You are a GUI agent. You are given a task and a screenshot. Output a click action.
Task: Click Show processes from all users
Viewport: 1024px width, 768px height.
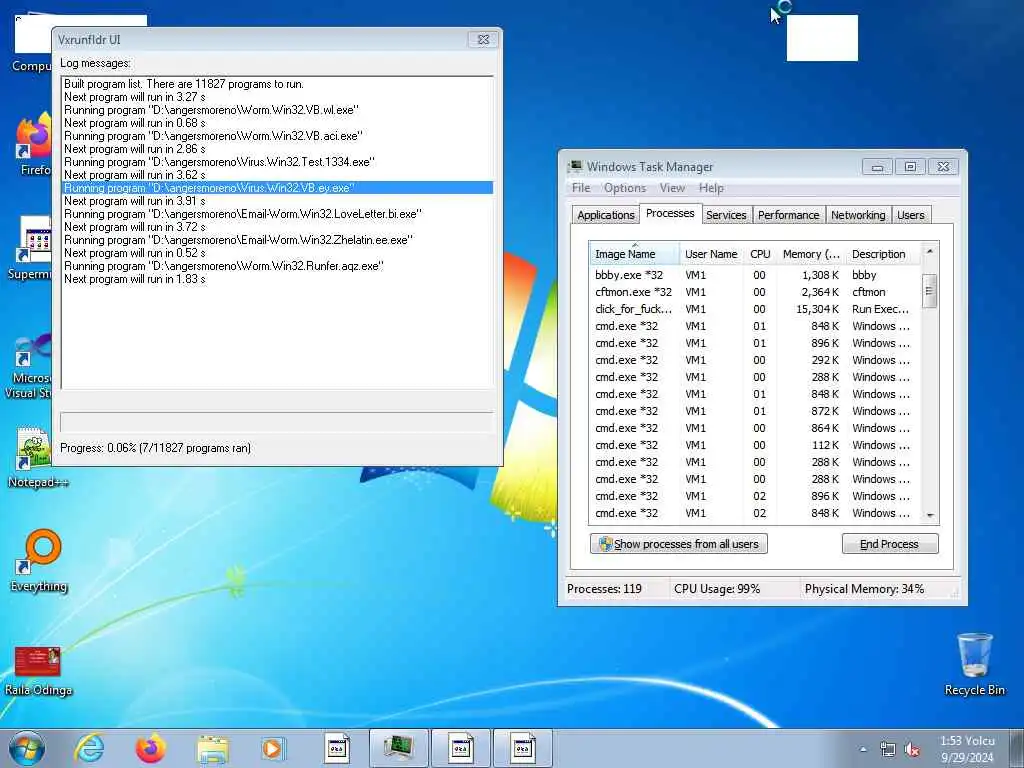coord(679,544)
